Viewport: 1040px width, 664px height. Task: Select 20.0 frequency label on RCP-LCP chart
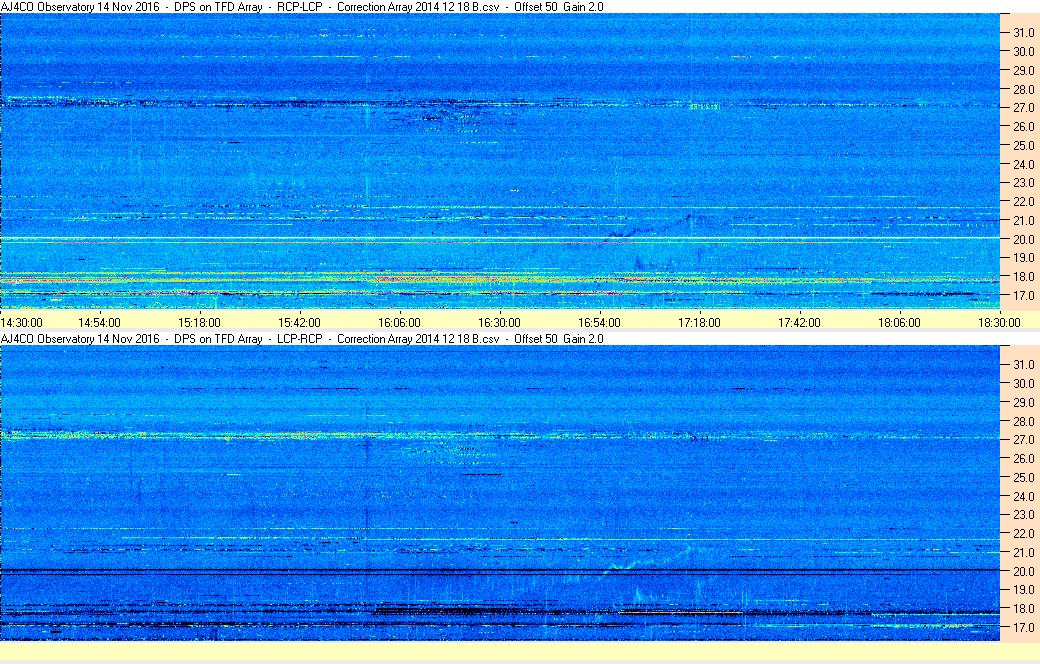pos(1023,239)
